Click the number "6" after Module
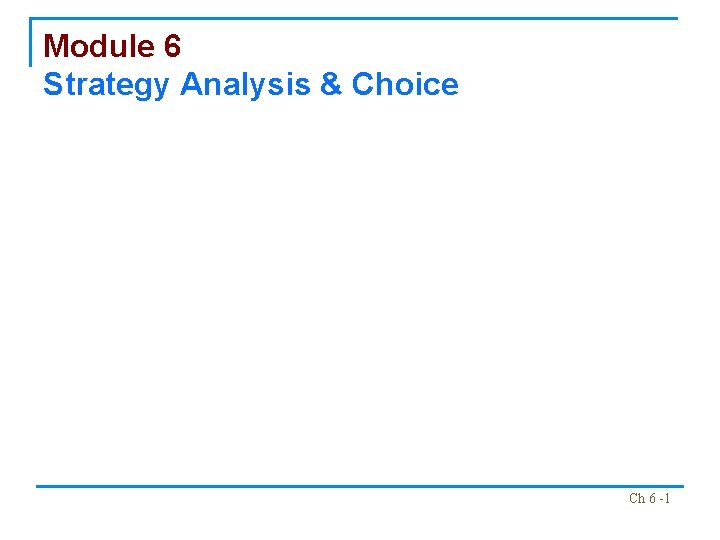 click(x=172, y=46)
